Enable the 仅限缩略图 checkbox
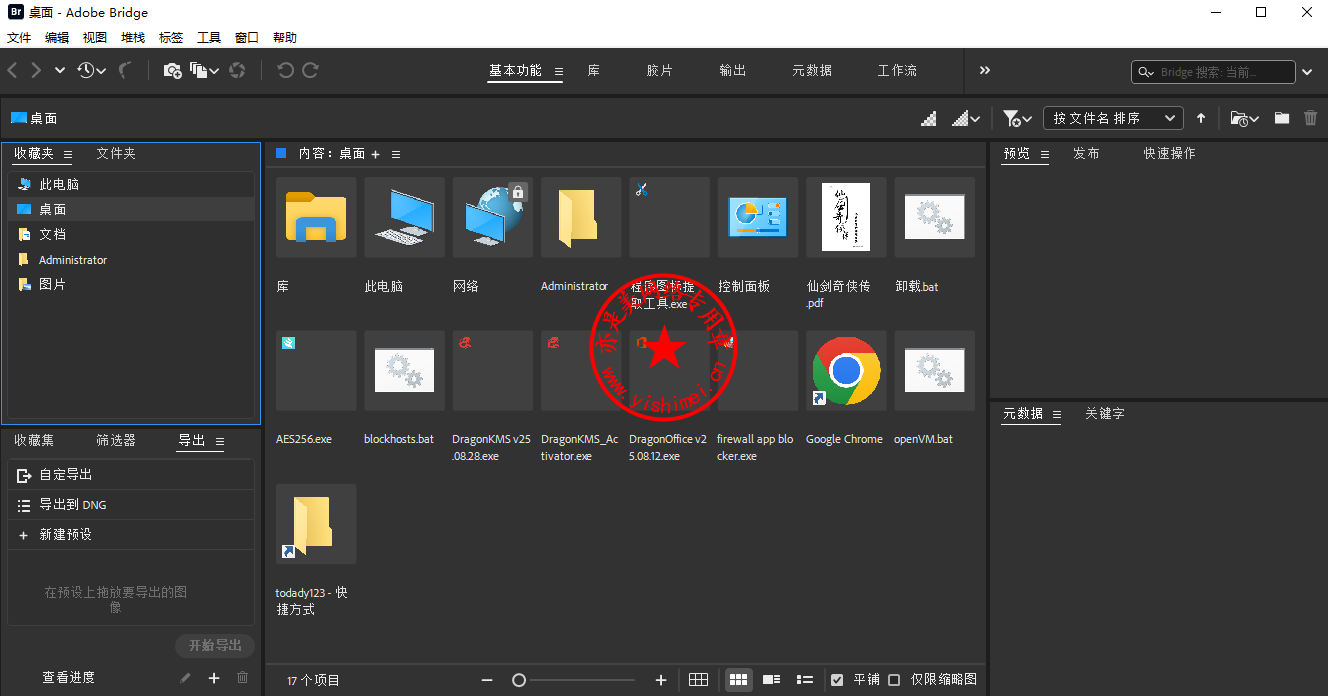 (x=894, y=680)
